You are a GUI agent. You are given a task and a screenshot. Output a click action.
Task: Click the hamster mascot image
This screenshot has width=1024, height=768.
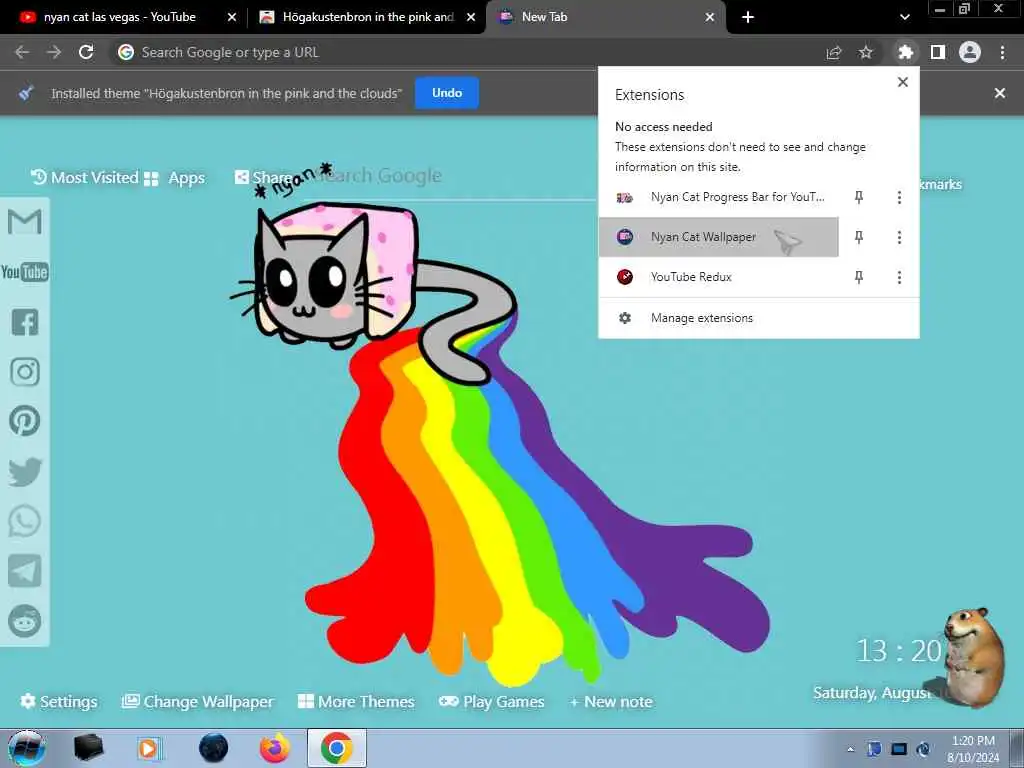pyautogui.click(x=974, y=656)
